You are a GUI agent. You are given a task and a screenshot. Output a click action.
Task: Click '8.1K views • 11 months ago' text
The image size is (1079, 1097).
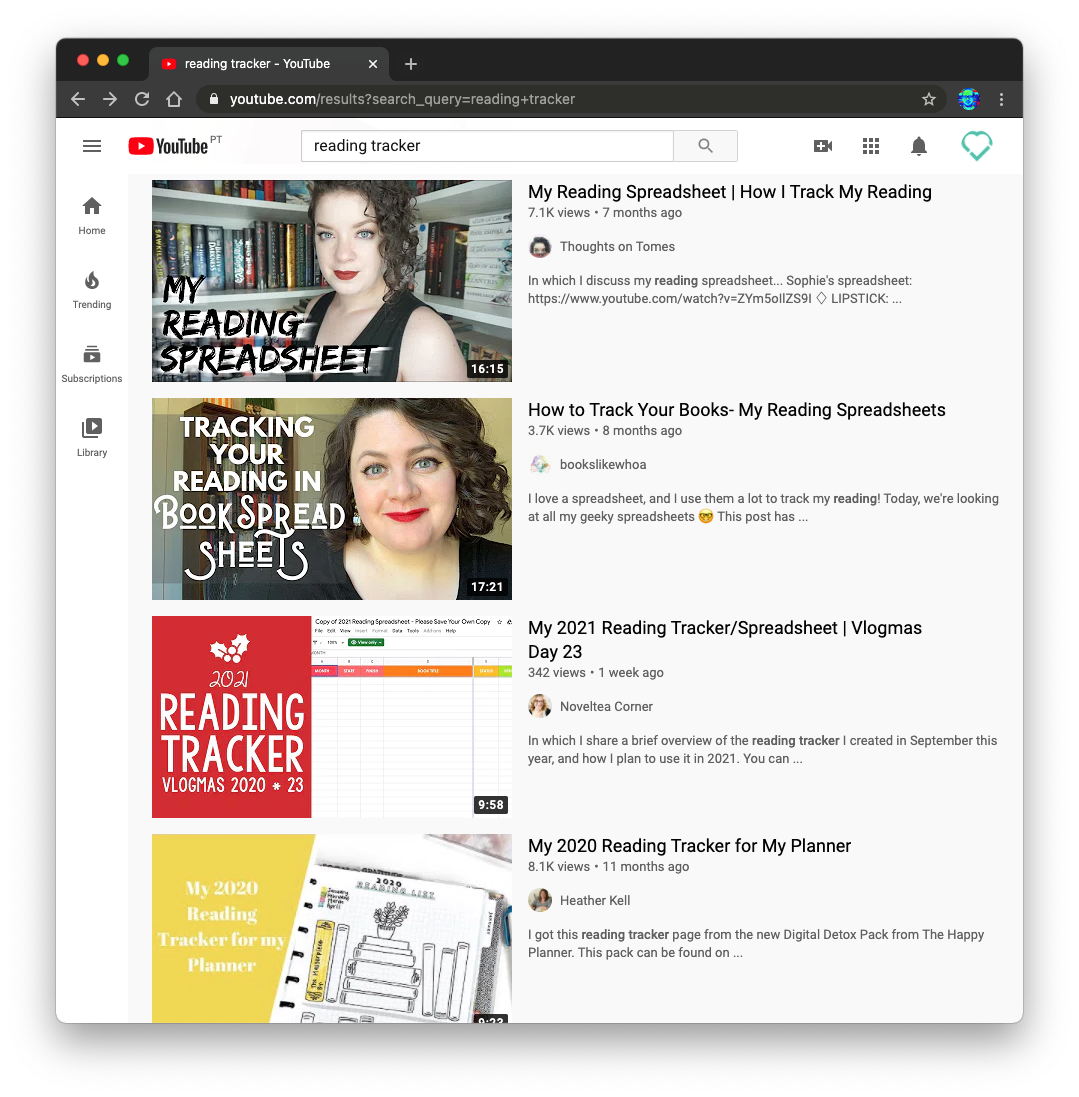608,867
